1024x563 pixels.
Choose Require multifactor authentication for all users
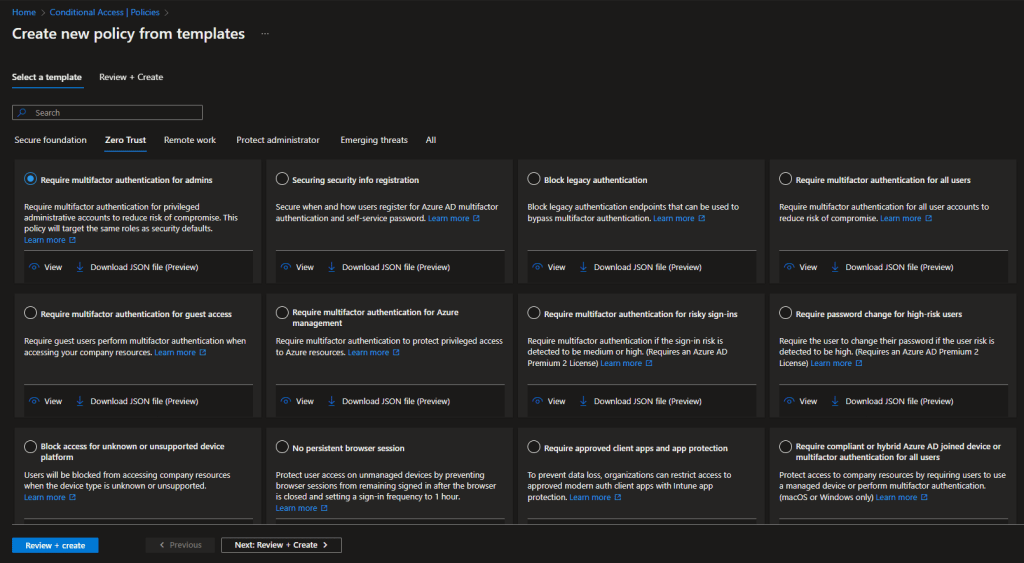(x=786, y=180)
